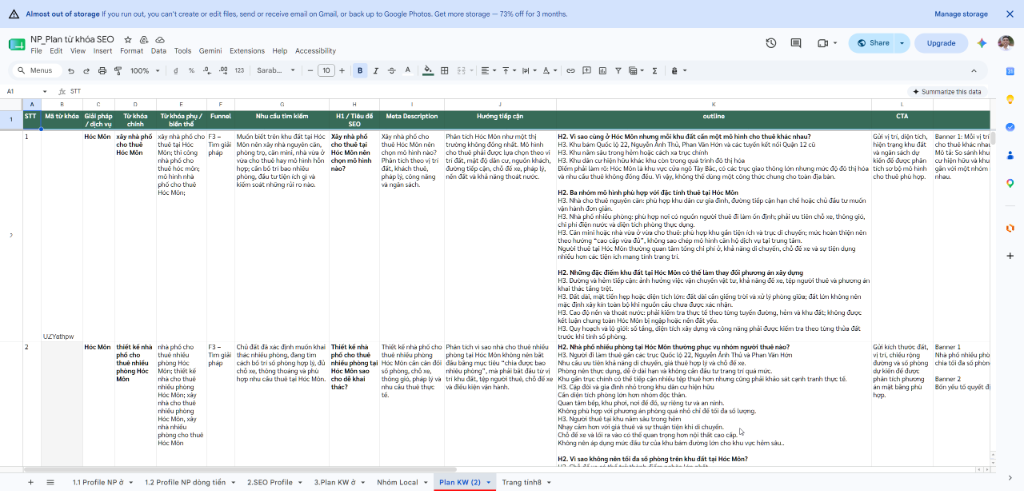Switch to Trang tính8 sheet tab
1024x491 pixels.
521,483
